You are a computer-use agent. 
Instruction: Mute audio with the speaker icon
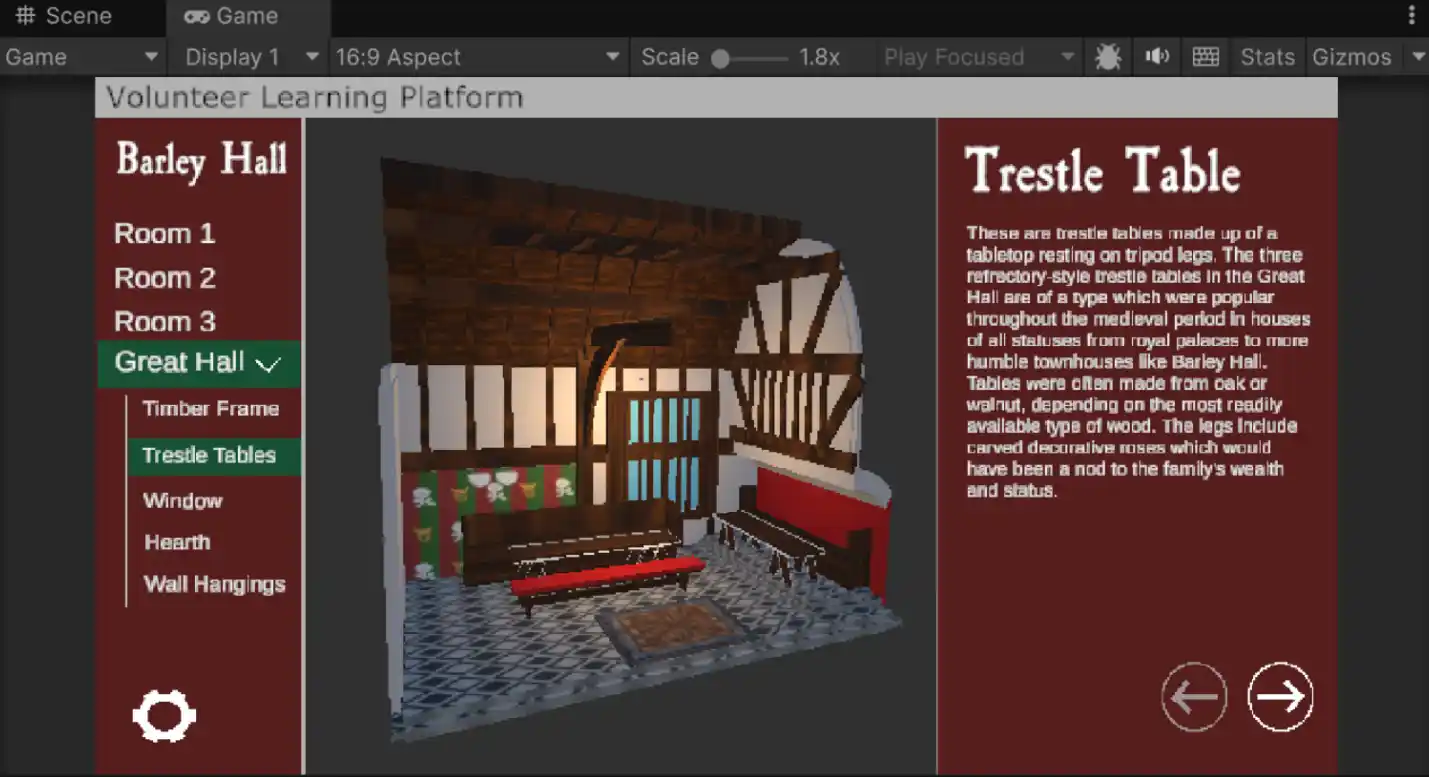click(x=1157, y=57)
